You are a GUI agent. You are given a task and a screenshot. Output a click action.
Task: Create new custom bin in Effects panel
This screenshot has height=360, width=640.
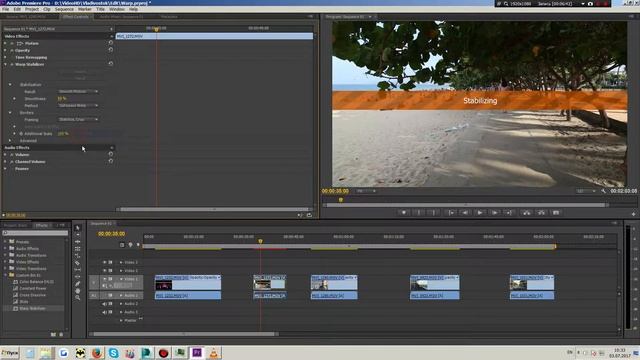click(53, 335)
